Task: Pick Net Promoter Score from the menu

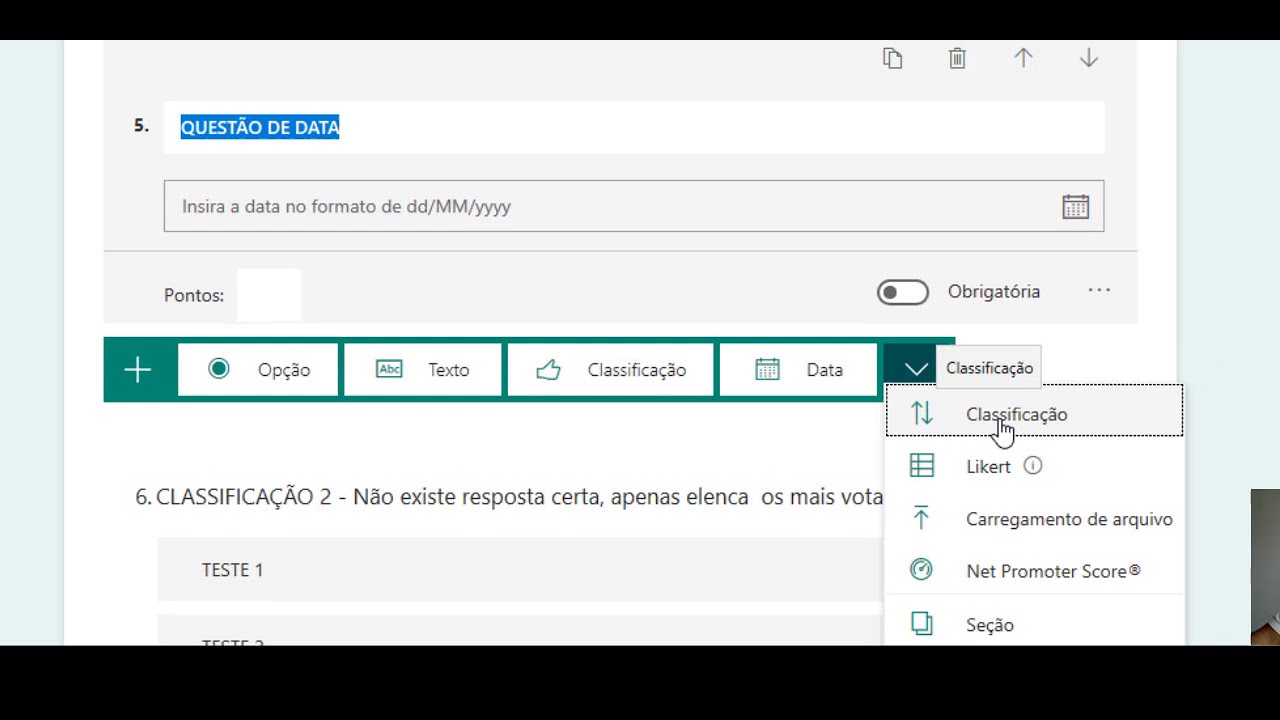Action: click(1034, 571)
